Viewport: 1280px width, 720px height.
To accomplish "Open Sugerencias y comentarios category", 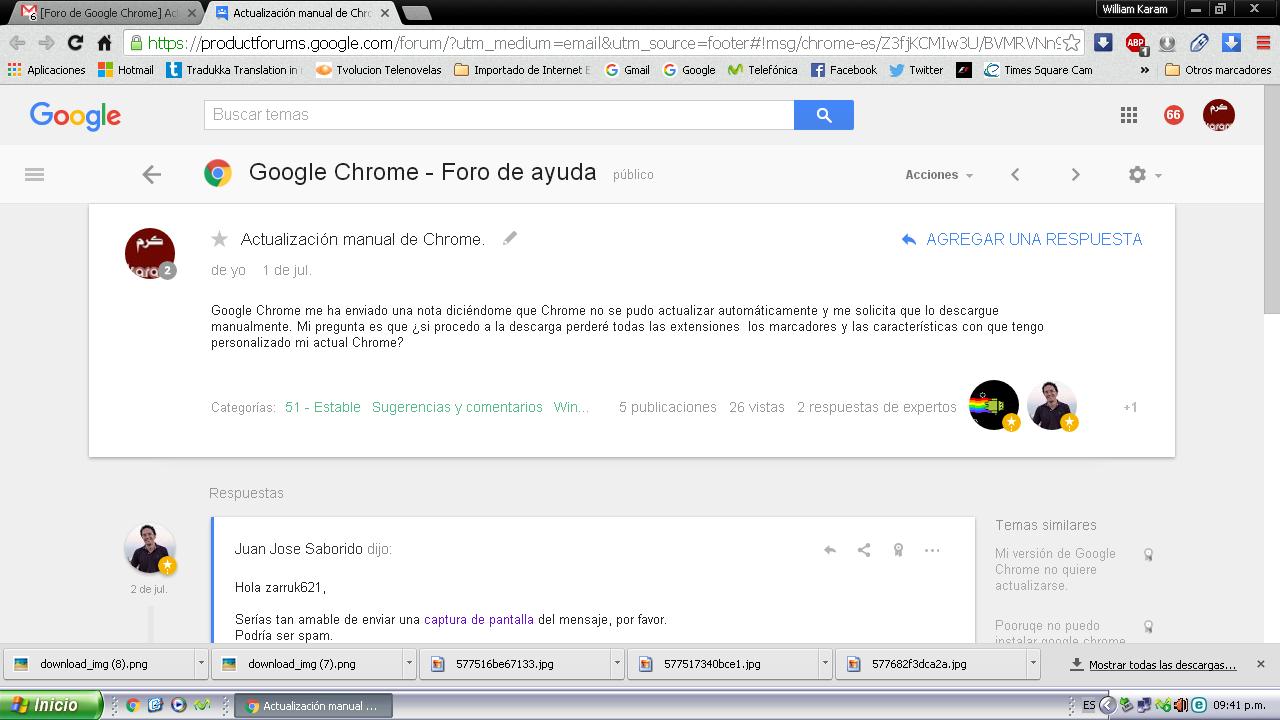I will [457, 407].
